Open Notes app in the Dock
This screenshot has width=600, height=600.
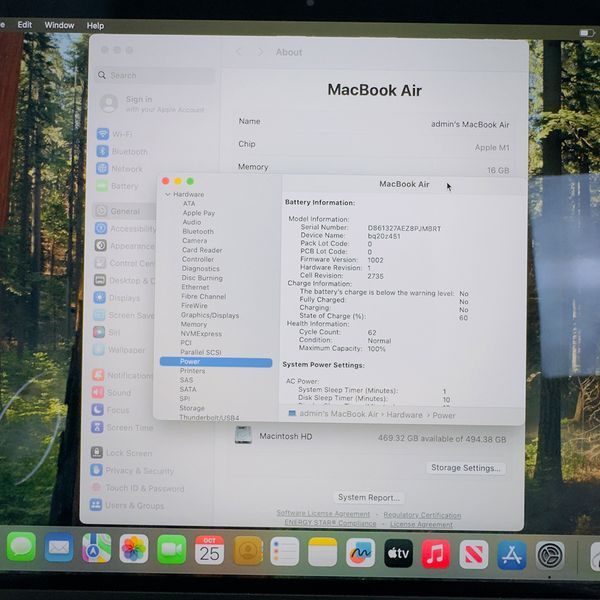[322, 552]
